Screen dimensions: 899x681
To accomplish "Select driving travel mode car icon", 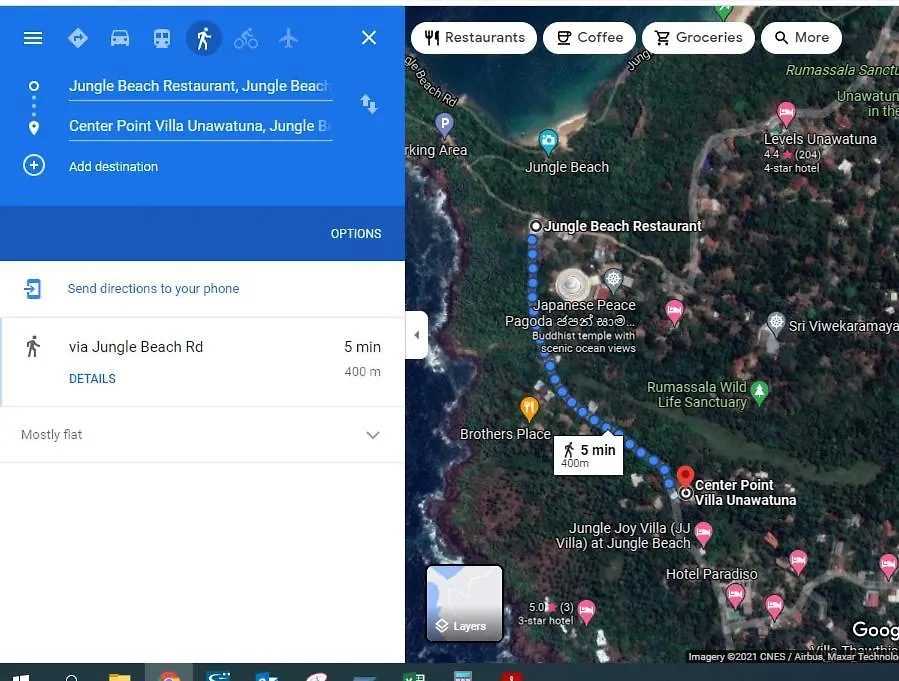I will pos(120,38).
